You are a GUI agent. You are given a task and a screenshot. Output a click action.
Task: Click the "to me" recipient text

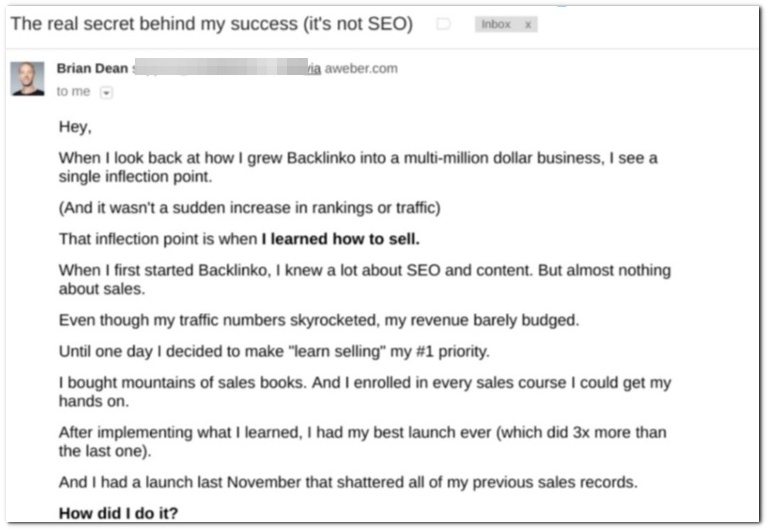pyautogui.click(x=73, y=91)
